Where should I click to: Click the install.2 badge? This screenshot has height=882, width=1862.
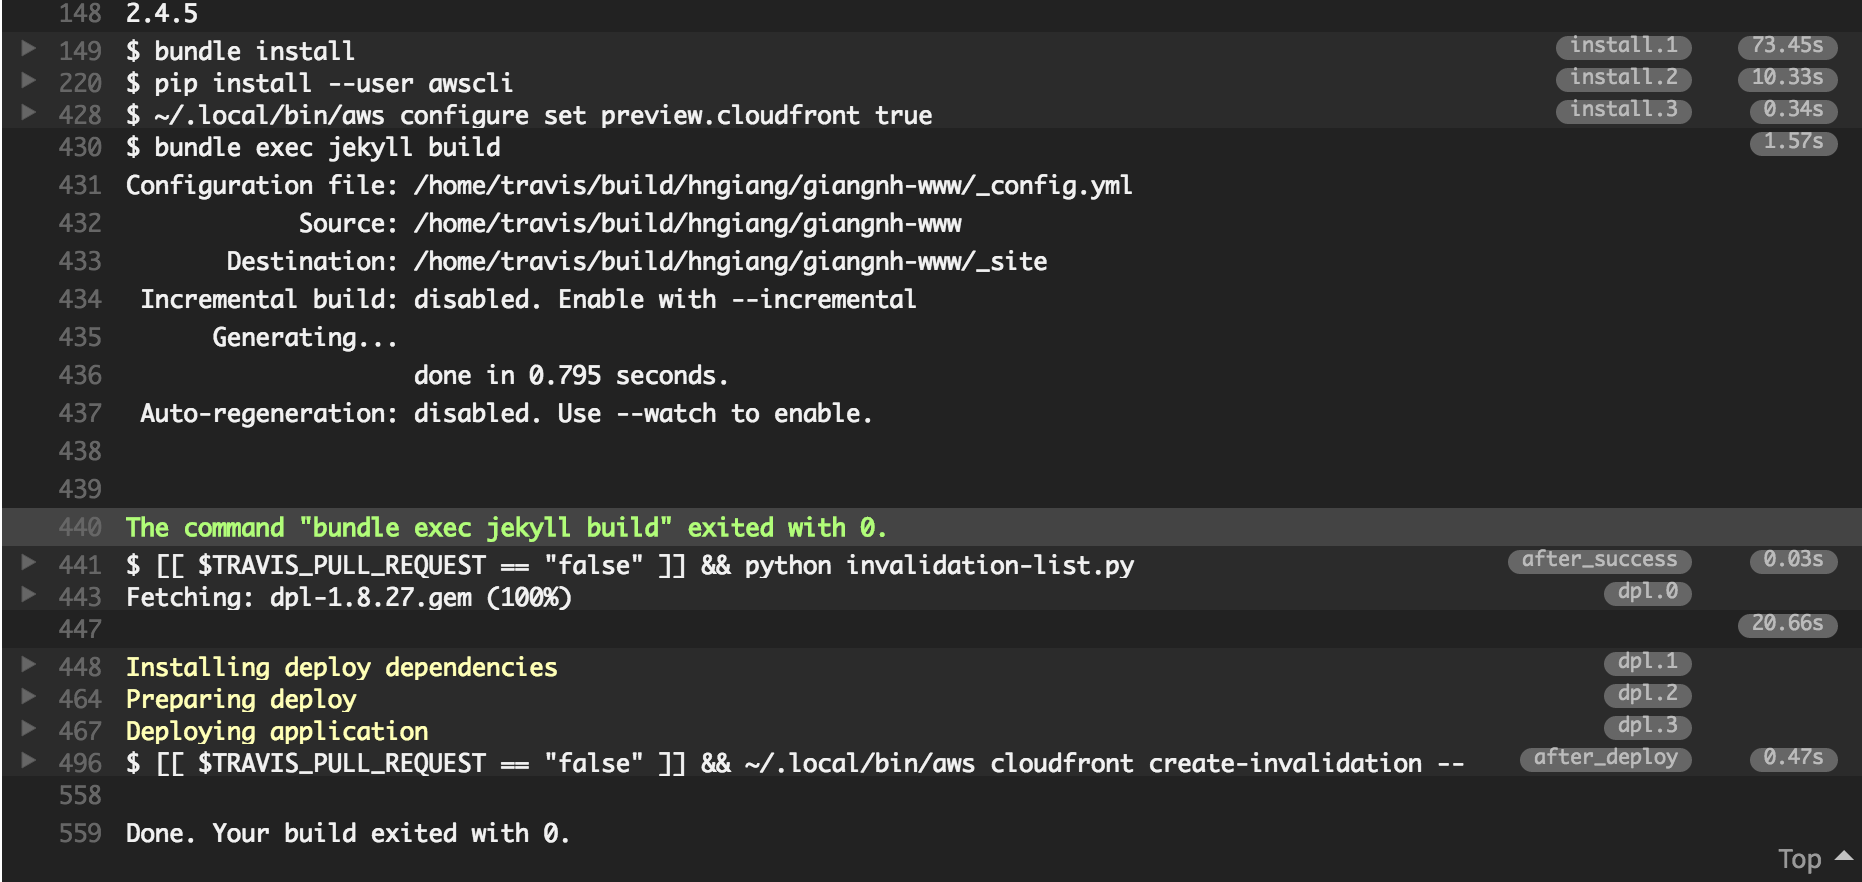point(1623,78)
